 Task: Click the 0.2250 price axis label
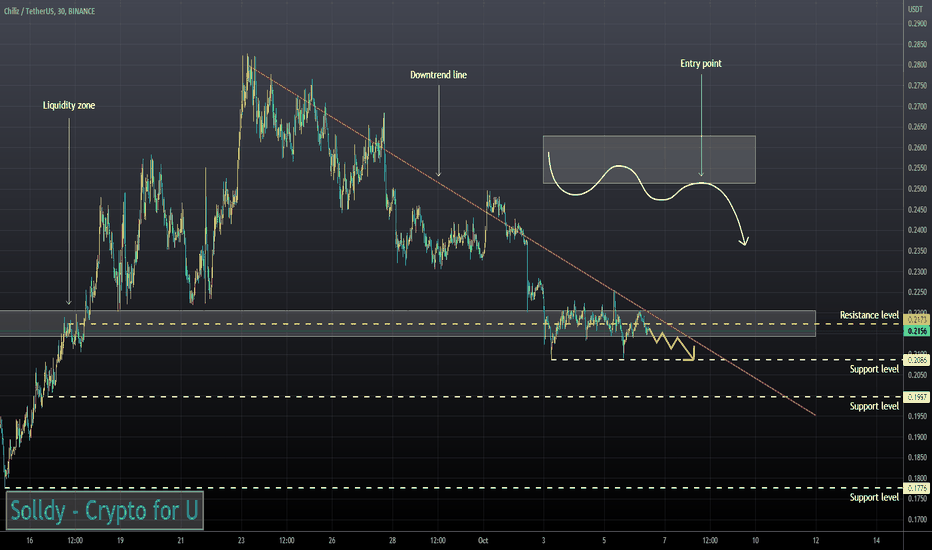click(x=917, y=292)
